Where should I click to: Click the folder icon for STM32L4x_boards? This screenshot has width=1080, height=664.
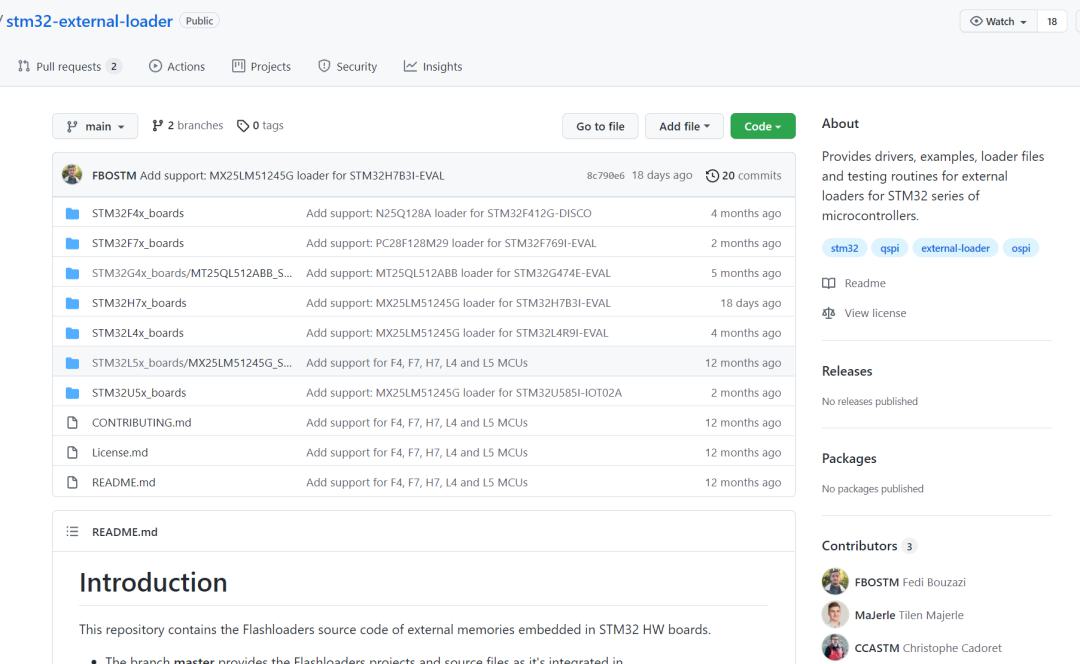point(72,333)
